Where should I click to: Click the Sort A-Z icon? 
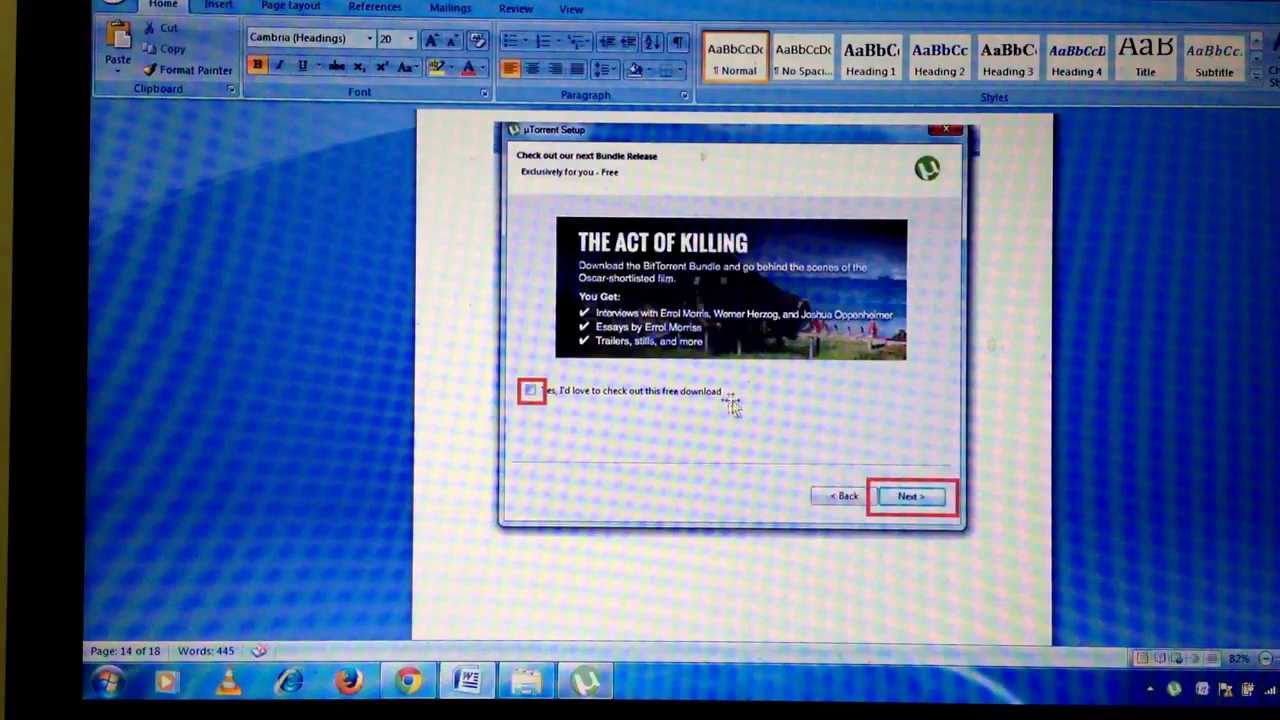(x=652, y=42)
